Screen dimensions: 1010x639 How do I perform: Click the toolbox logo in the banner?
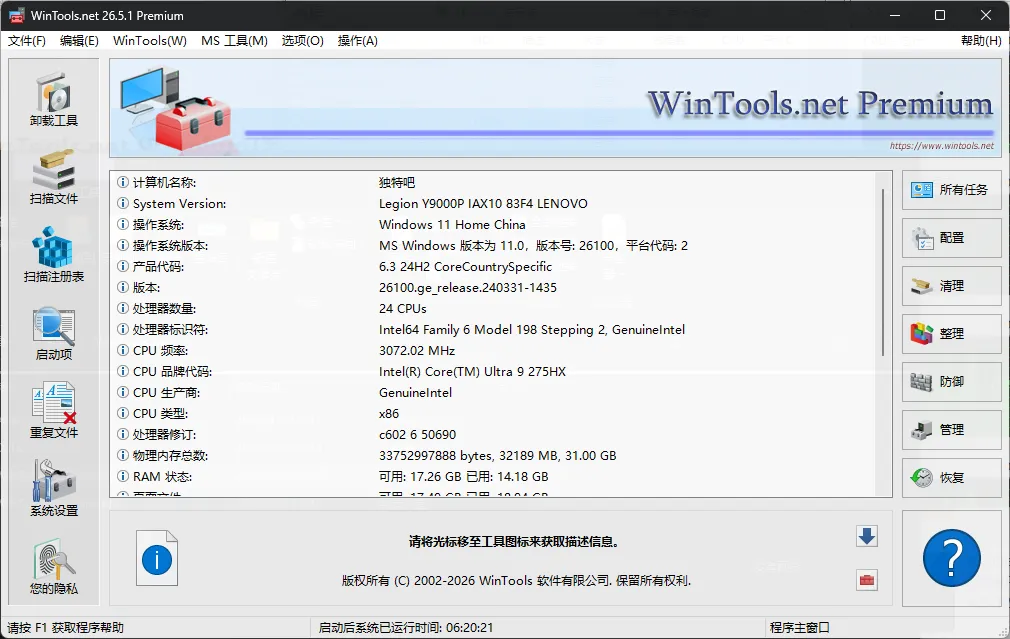tap(175, 108)
